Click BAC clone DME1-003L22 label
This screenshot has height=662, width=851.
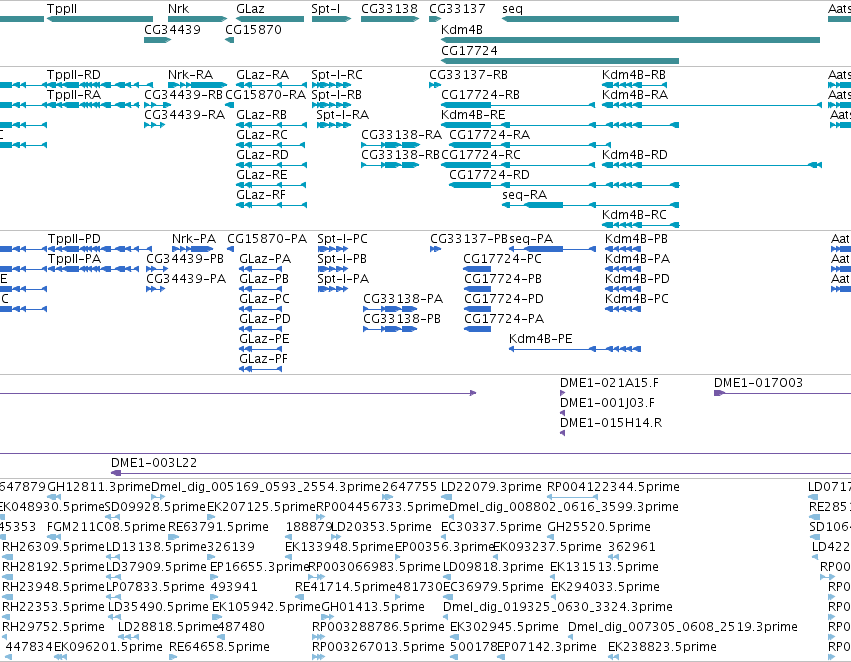(154, 463)
